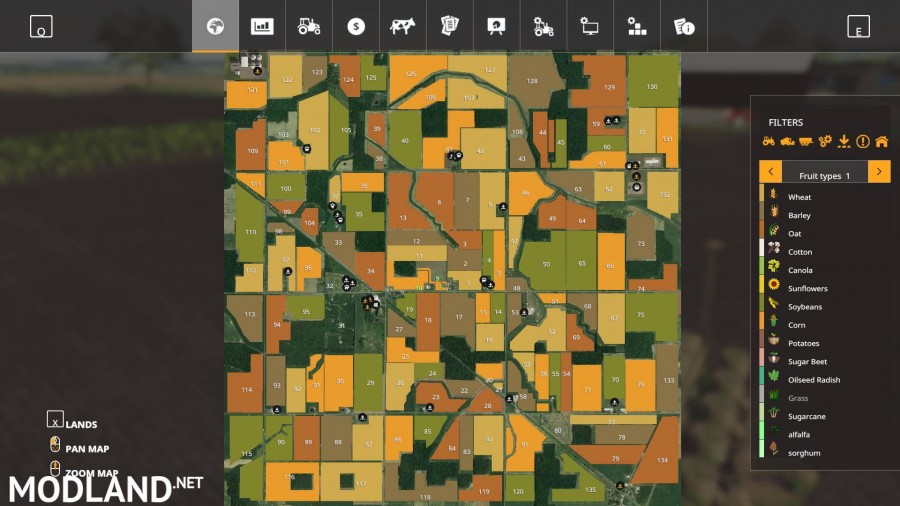Toggle the exclamation mark filter icon
Screen dimensions: 900x506
tap(863, 141)
